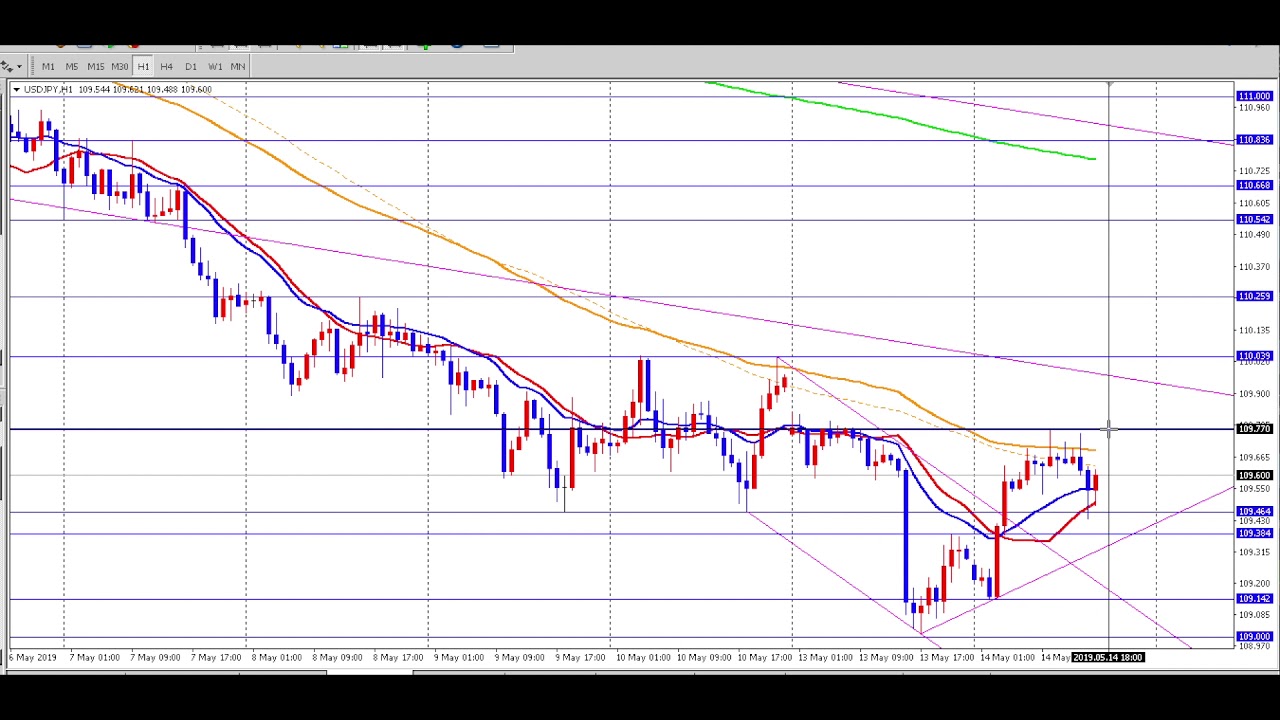Image resolution: width=1280 pixels, height=720 pixels.
Task: Click the USDJPY,H1 chart title triangle
Action: 16,90
